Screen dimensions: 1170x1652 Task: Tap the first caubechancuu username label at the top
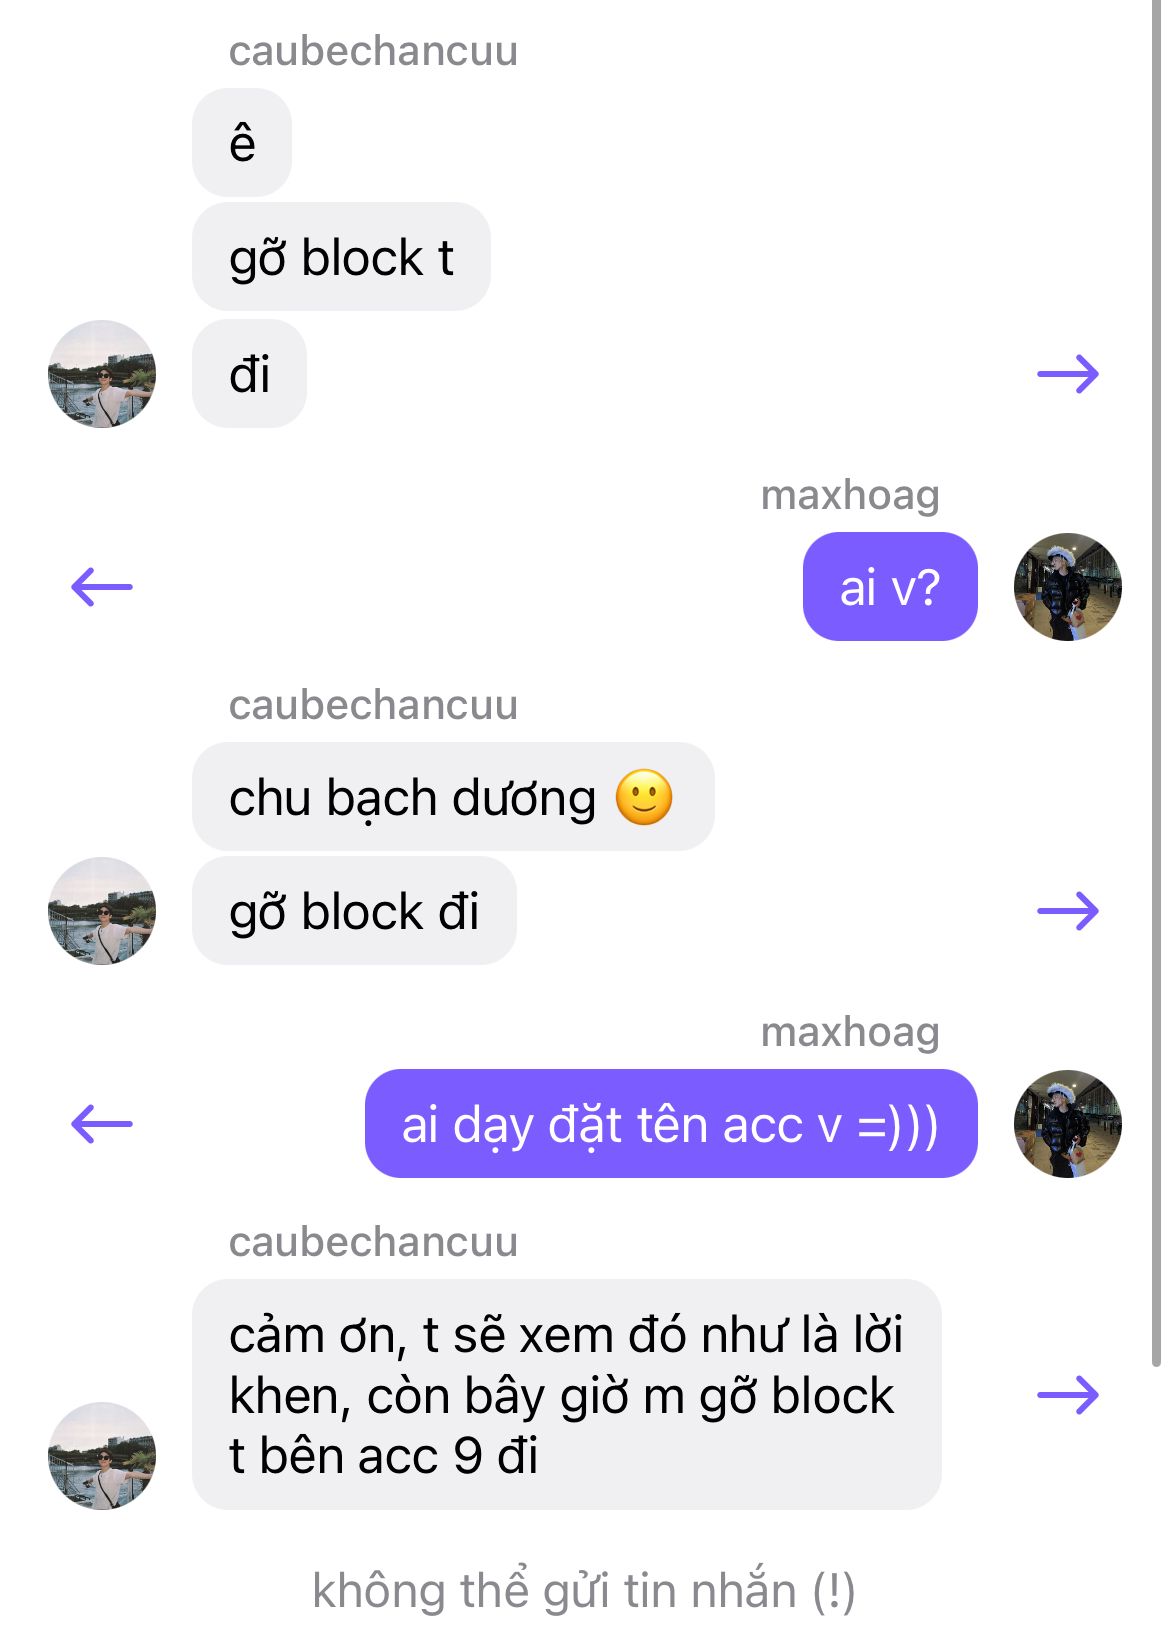(373, 52)
